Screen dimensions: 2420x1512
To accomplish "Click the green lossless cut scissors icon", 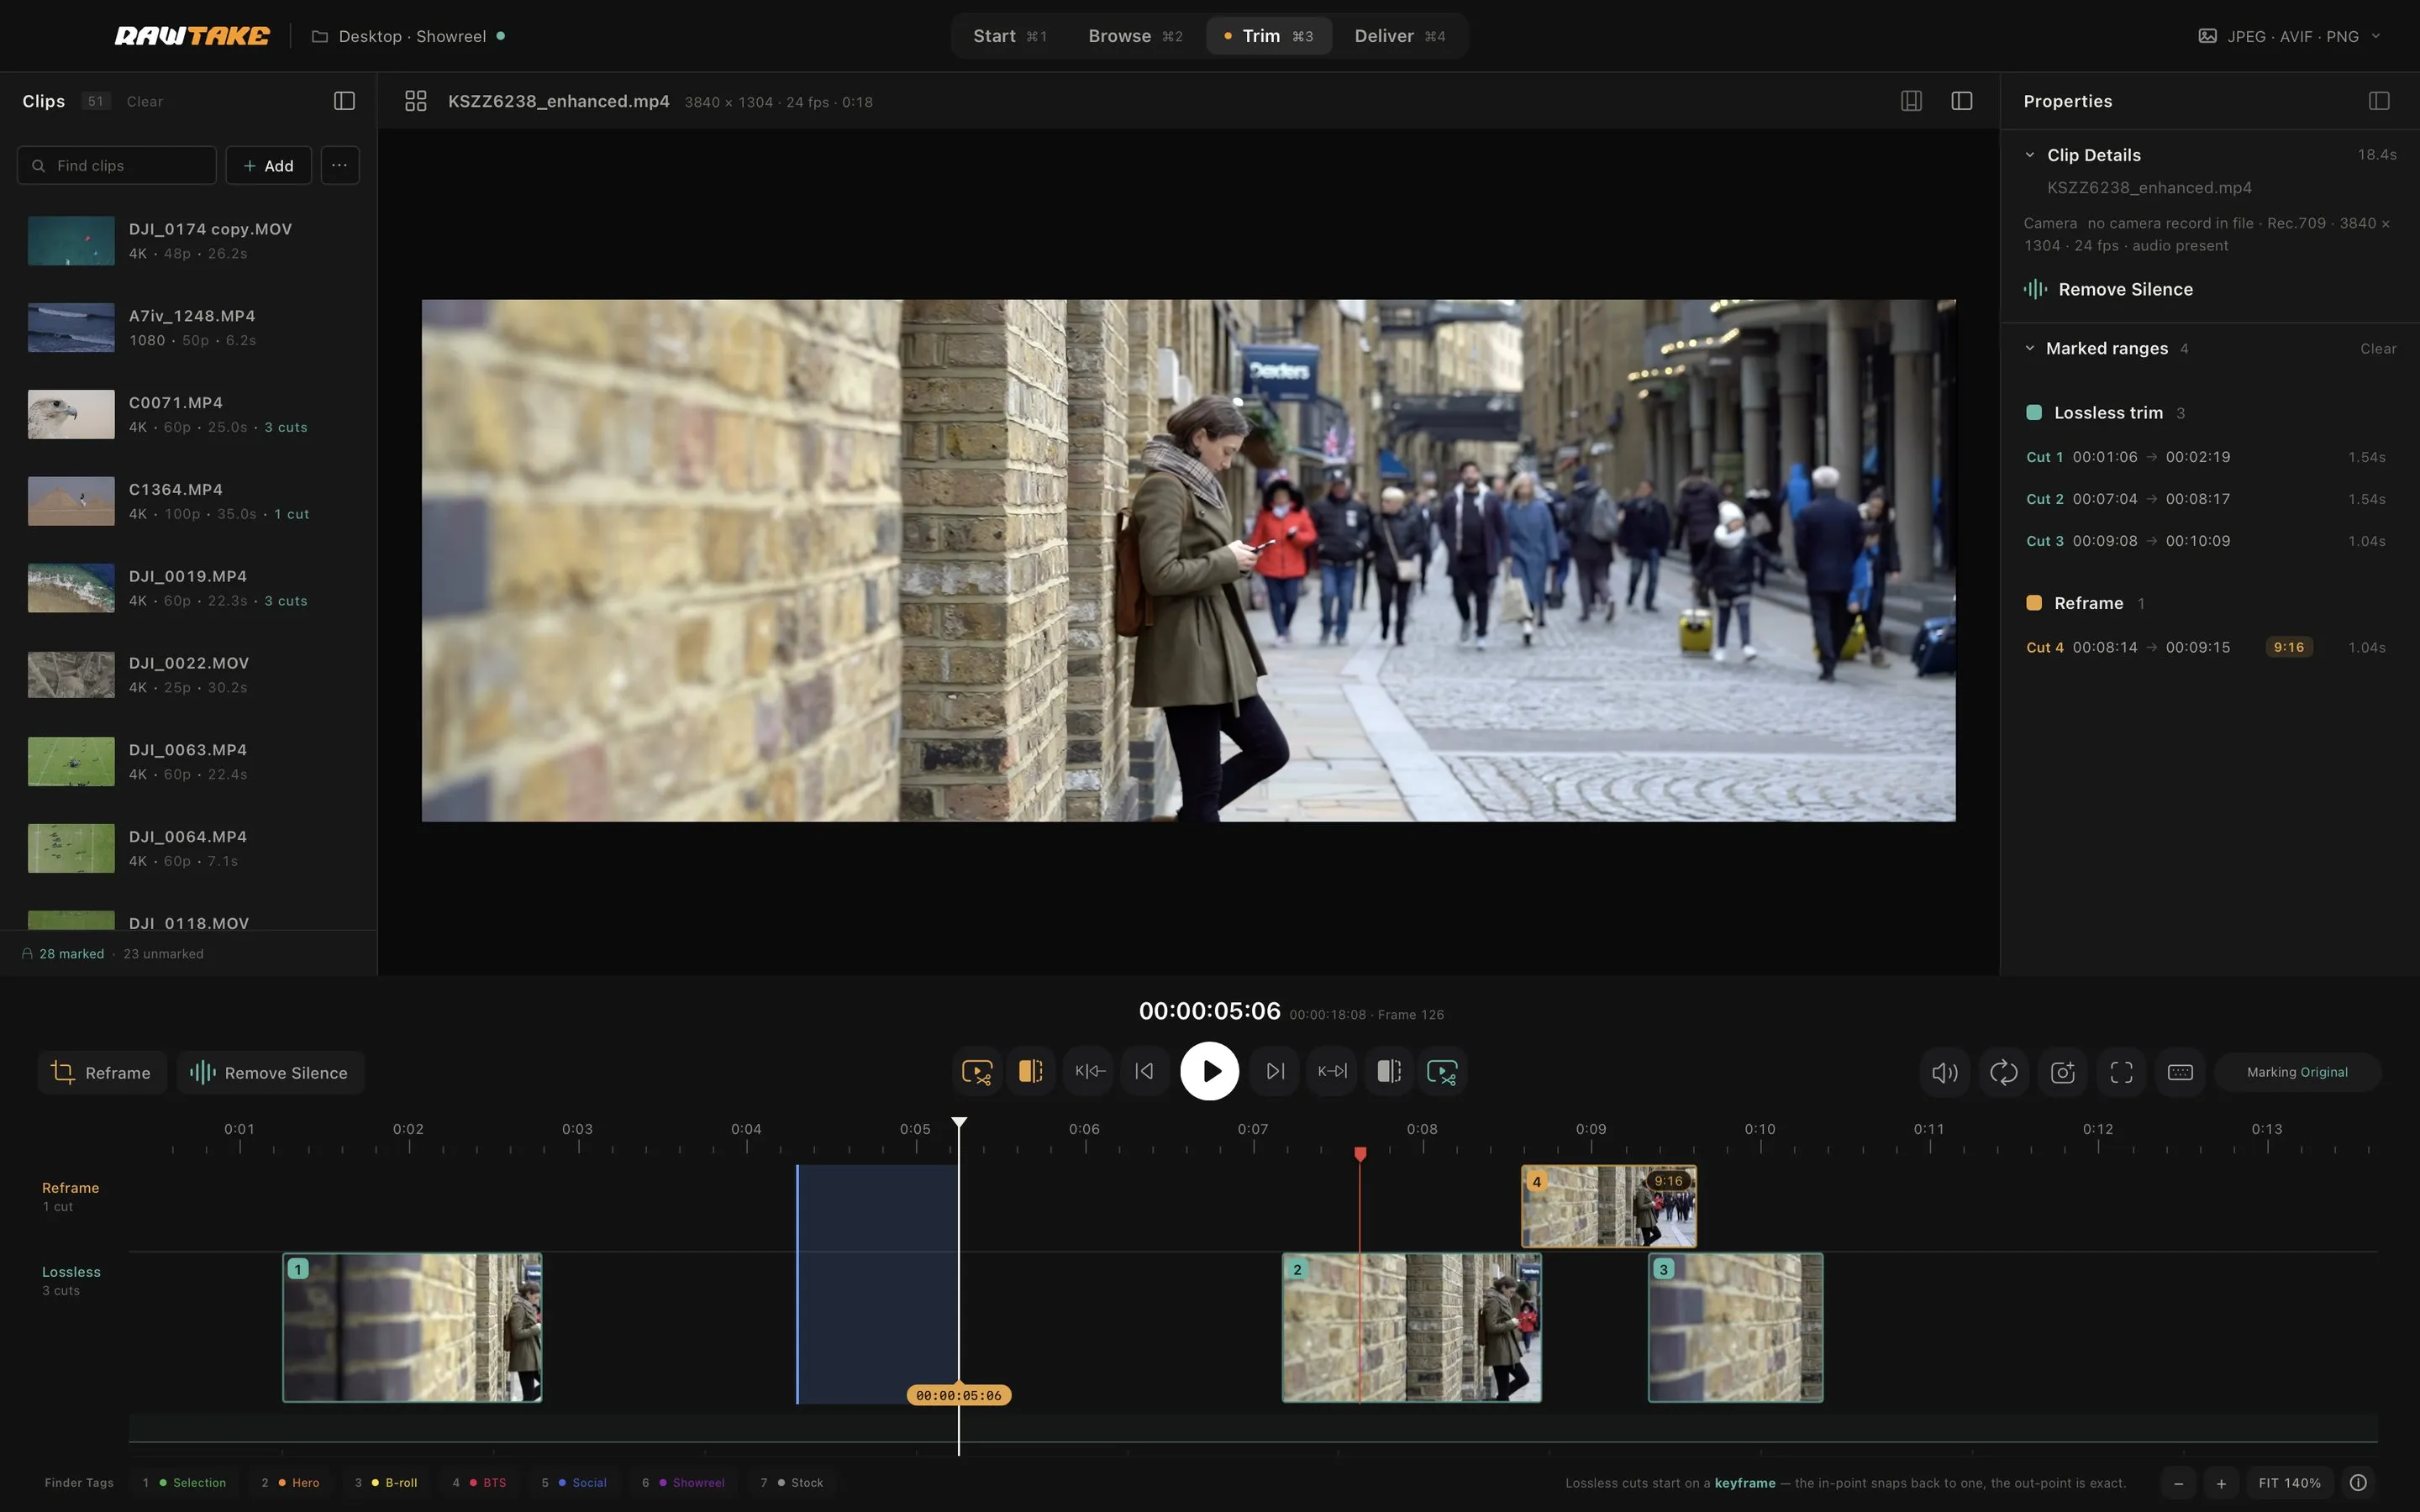I will pyautogui.click(x=1442, y=1072).
